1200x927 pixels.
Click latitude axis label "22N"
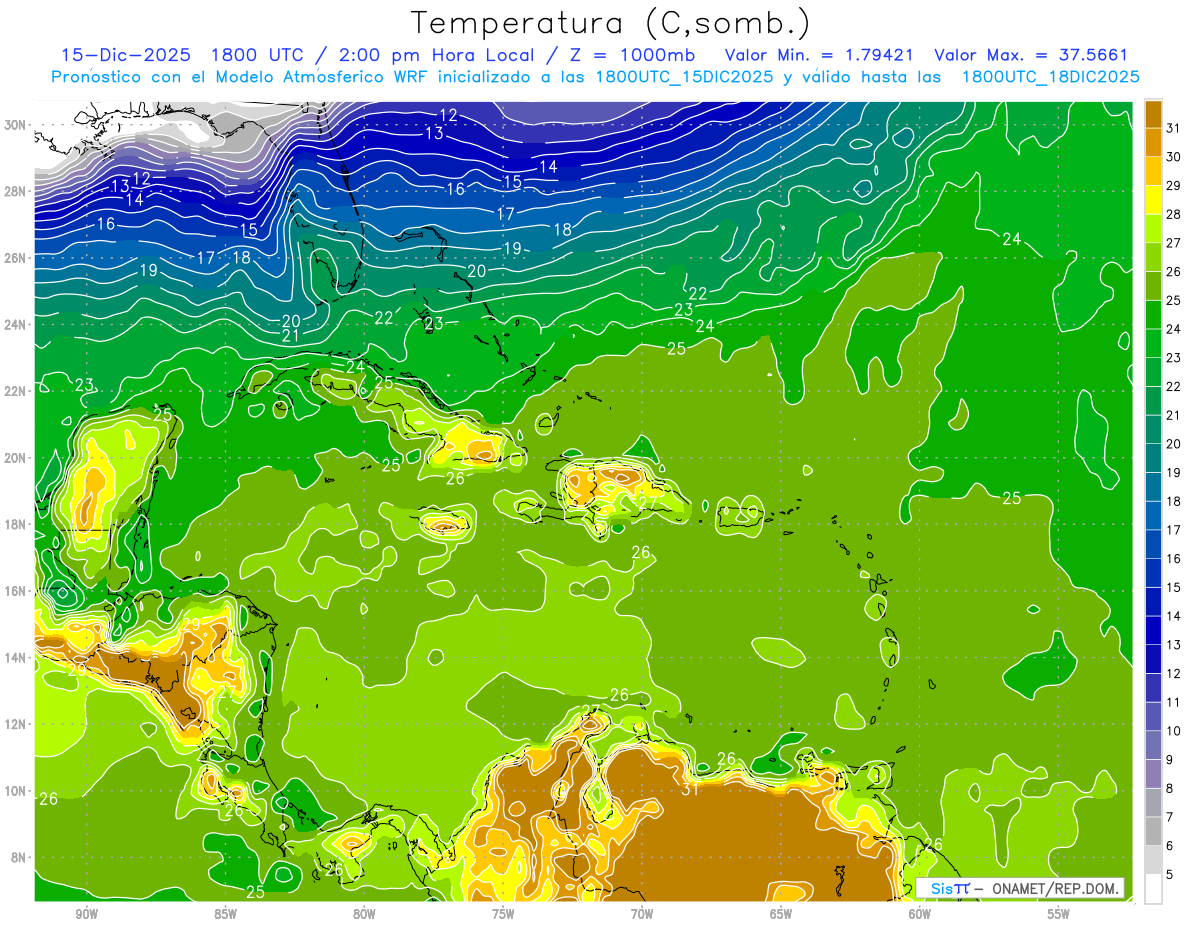17,391
